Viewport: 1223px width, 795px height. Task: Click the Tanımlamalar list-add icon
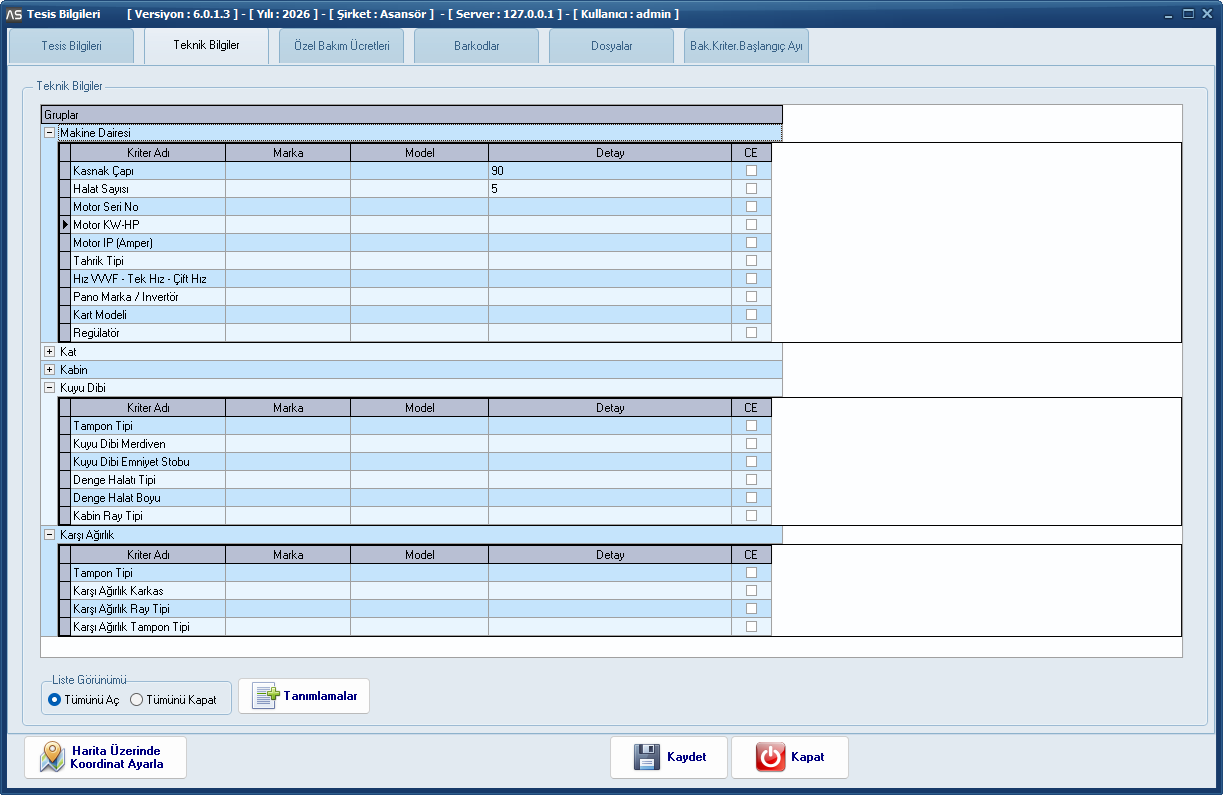pyautogui.click(x=264, y=696)
